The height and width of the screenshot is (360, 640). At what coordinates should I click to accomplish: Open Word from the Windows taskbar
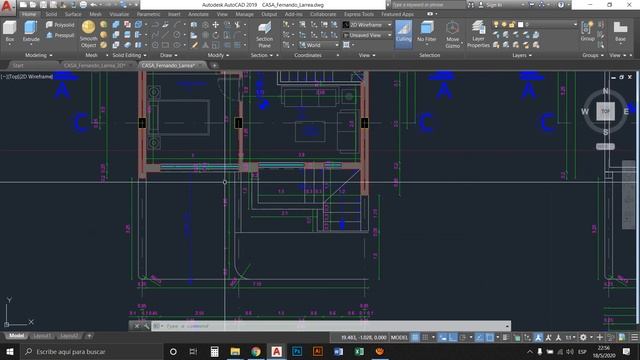pyautogui.click(x=338, y=351)
